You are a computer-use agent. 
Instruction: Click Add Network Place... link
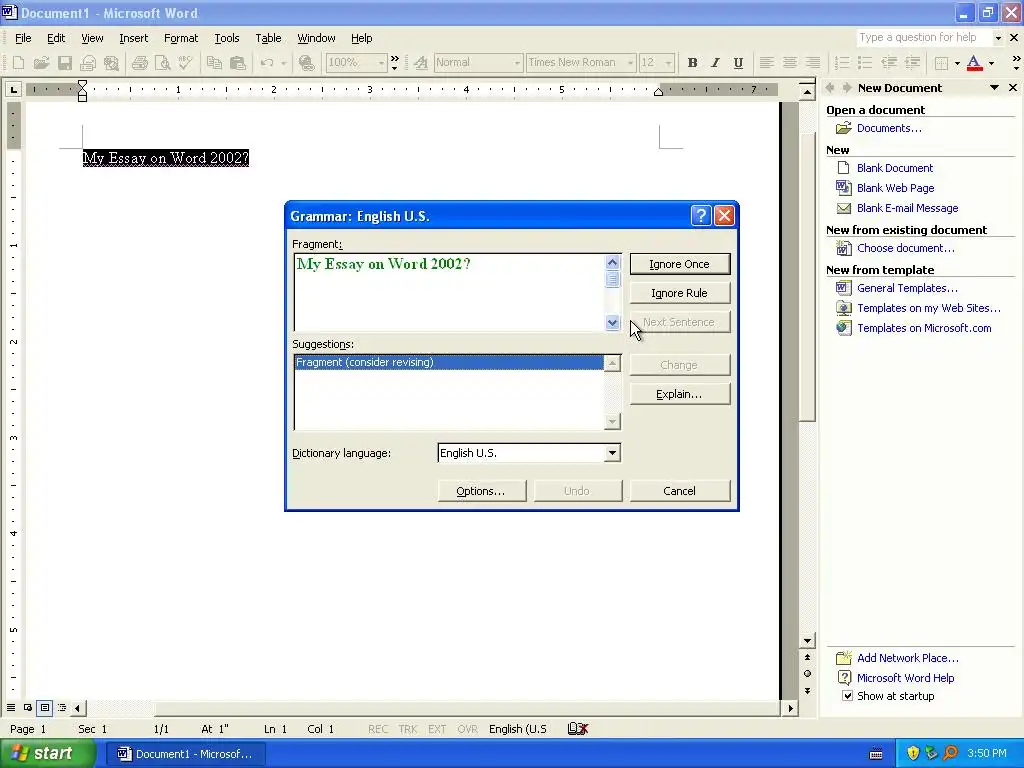(x=908, y=658)
